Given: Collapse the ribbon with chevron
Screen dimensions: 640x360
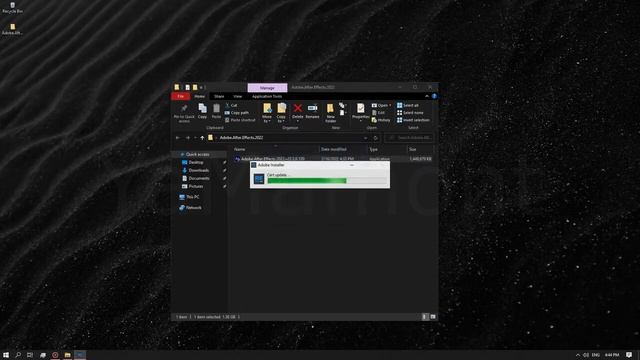Looking at the screenshot, I should click(x=427, y=96).
